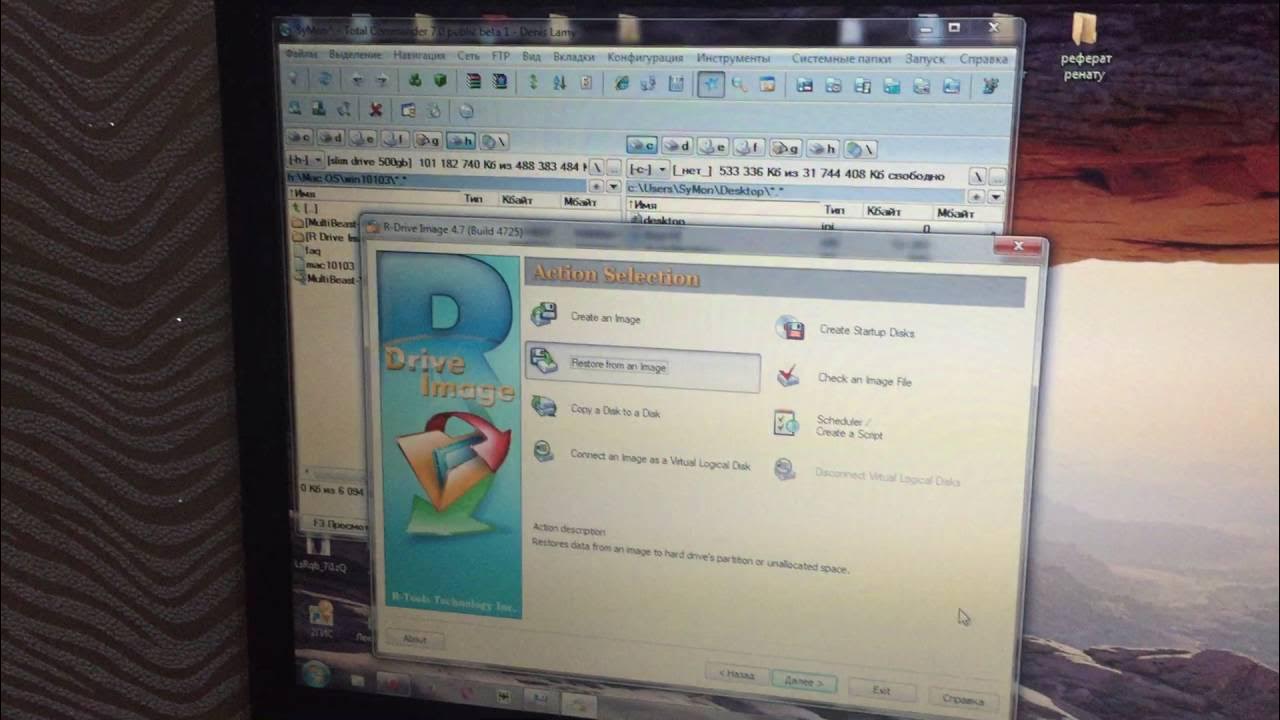
Task: Select drive h in the left panel drive bar
Action: (461, 141)
